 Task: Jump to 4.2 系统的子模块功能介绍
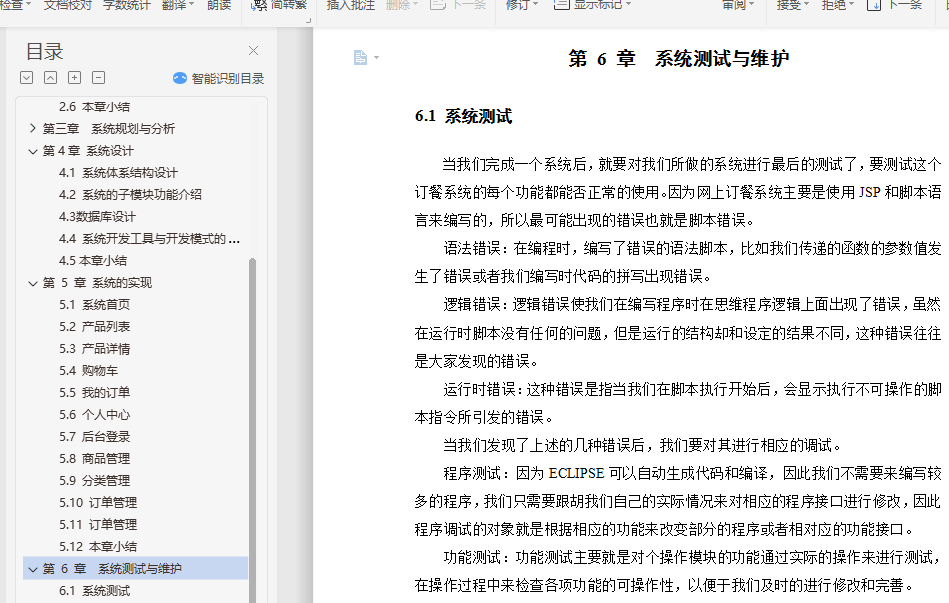130,194
